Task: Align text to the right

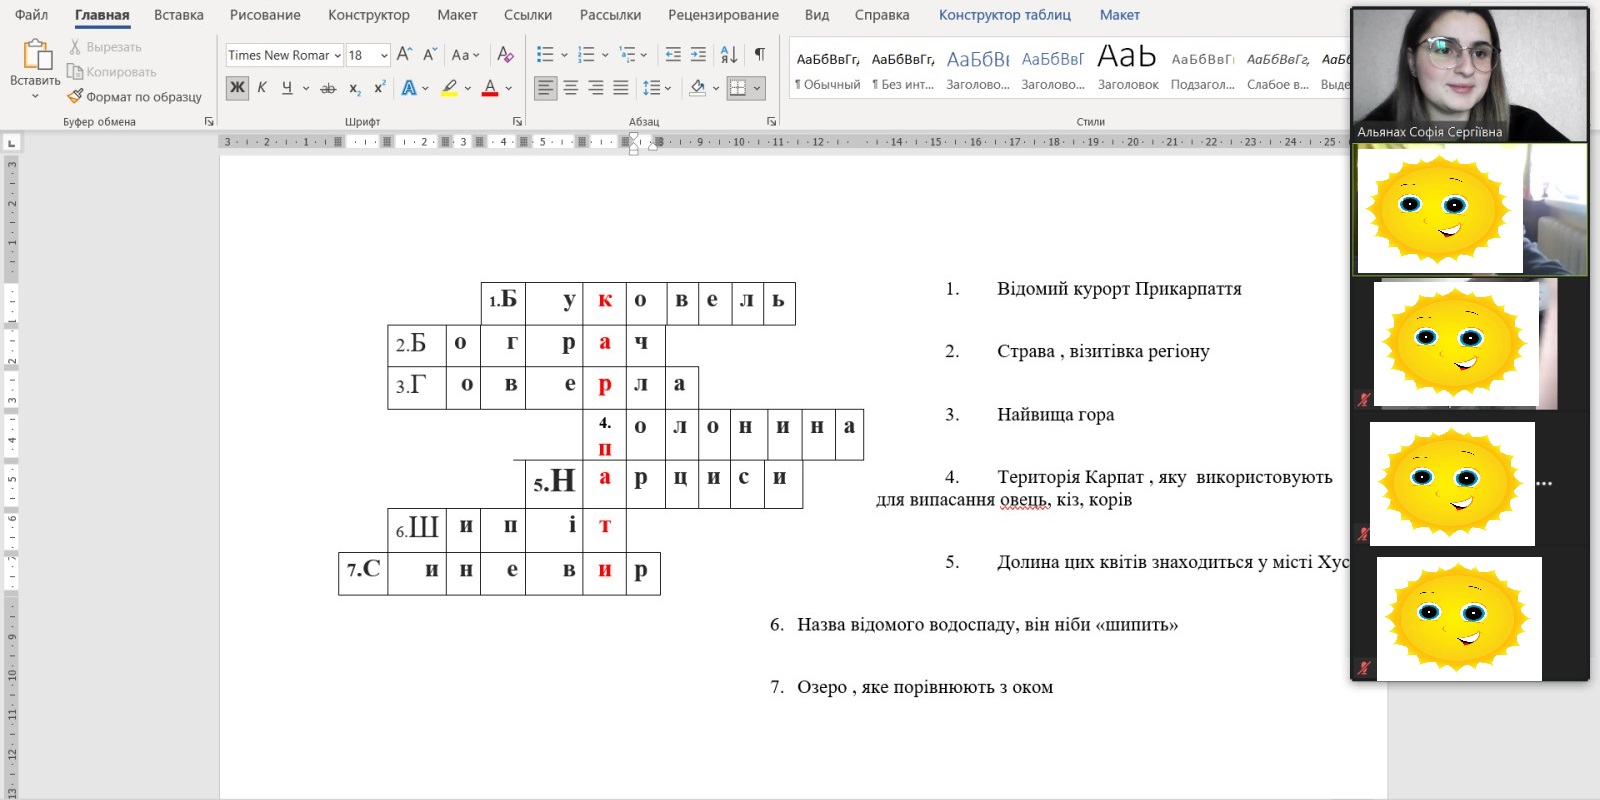Action: click(x=596, y=88)
